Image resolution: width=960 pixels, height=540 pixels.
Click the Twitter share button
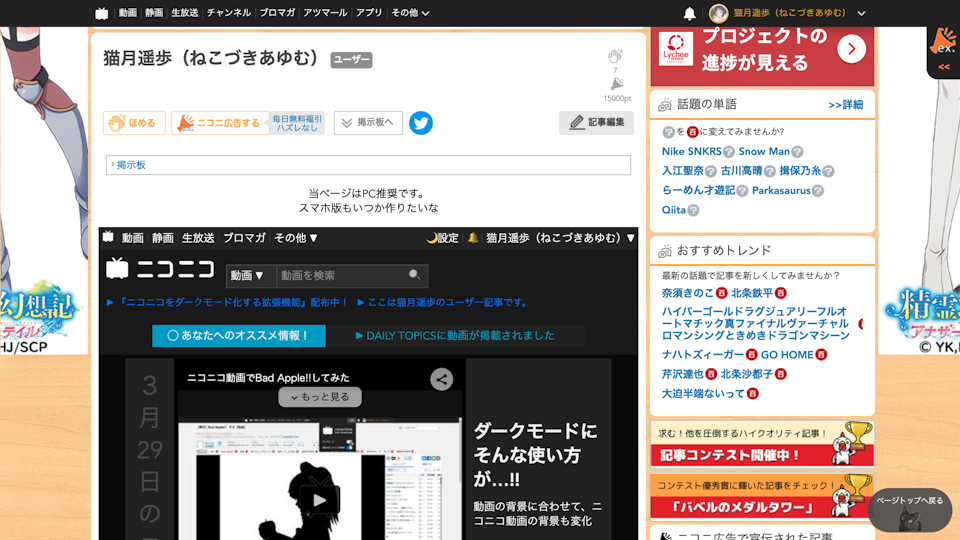click(x=421, y=123)
